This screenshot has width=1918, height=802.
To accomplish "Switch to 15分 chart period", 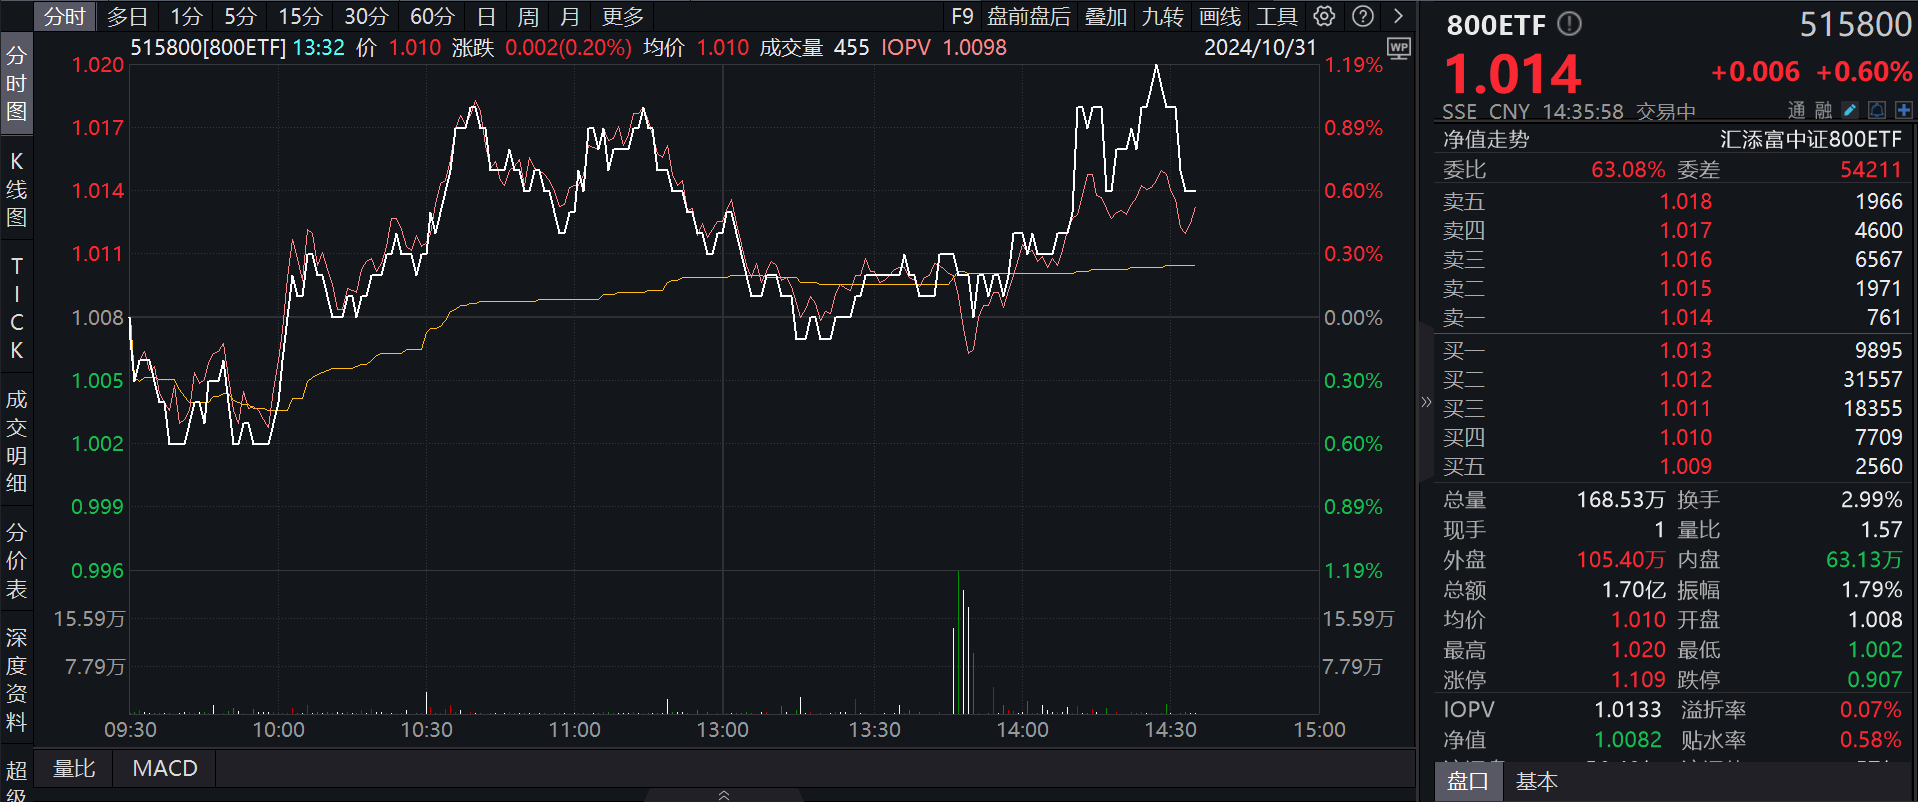I will coord(300,16).
